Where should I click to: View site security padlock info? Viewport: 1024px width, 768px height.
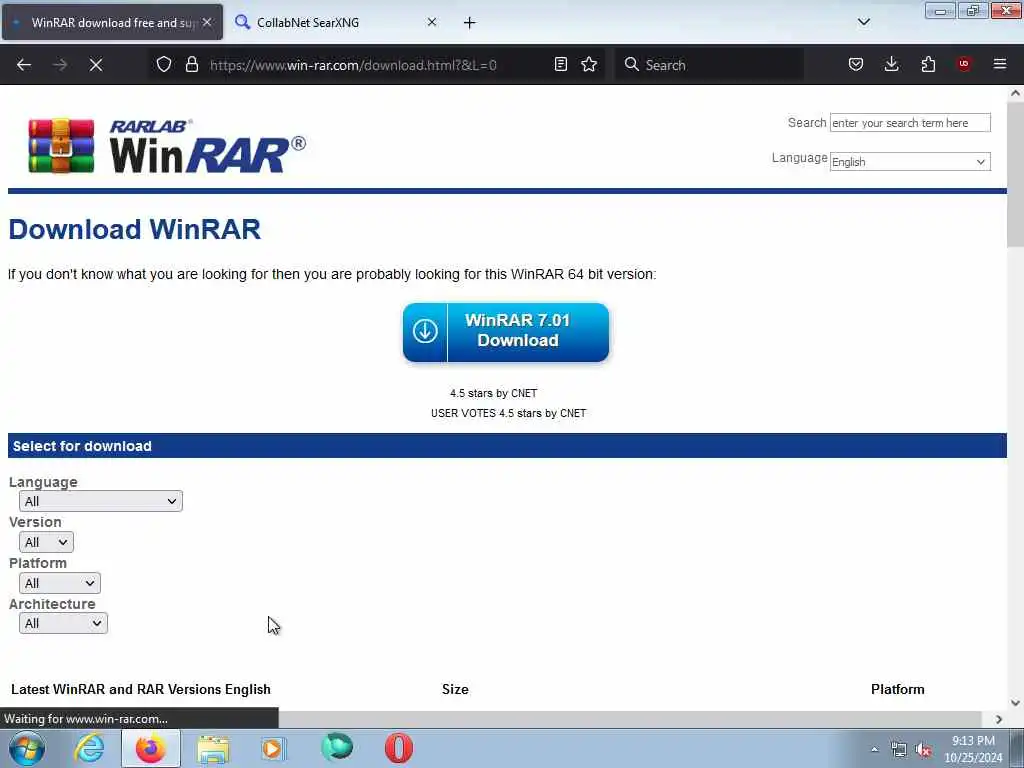tap(191, 64)
